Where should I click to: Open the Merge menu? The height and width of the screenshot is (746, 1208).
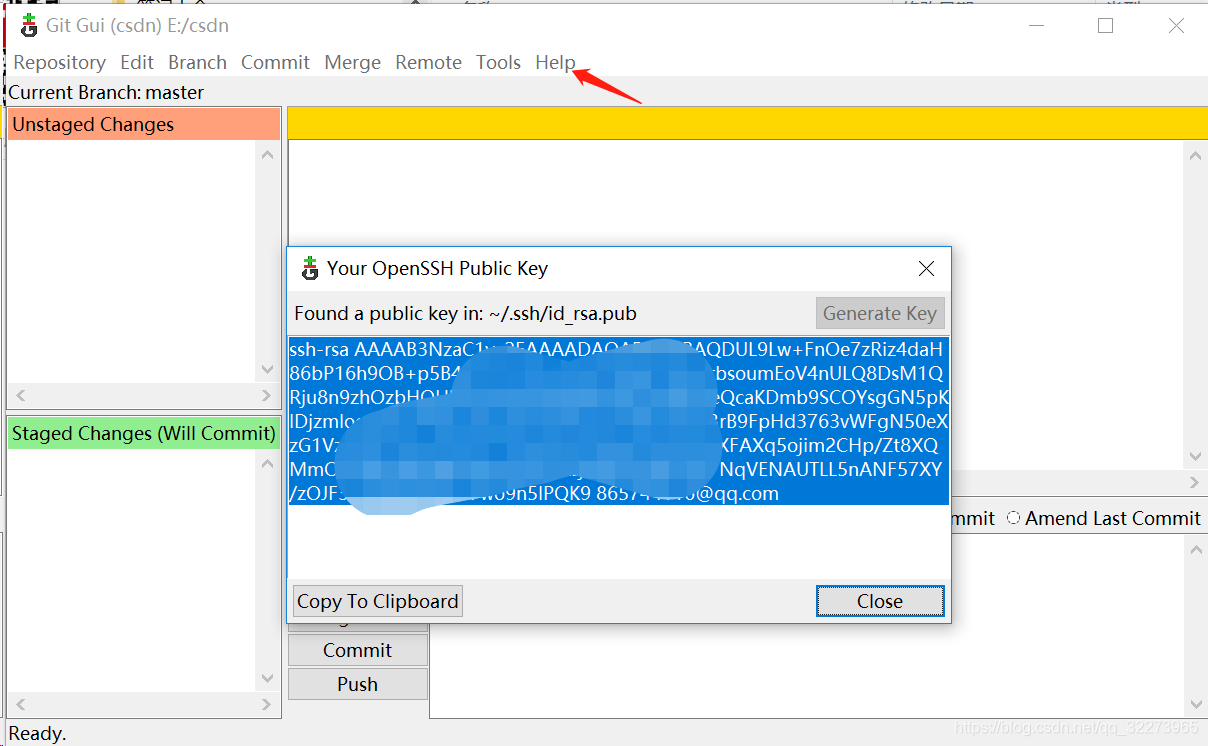pos(352,62)
